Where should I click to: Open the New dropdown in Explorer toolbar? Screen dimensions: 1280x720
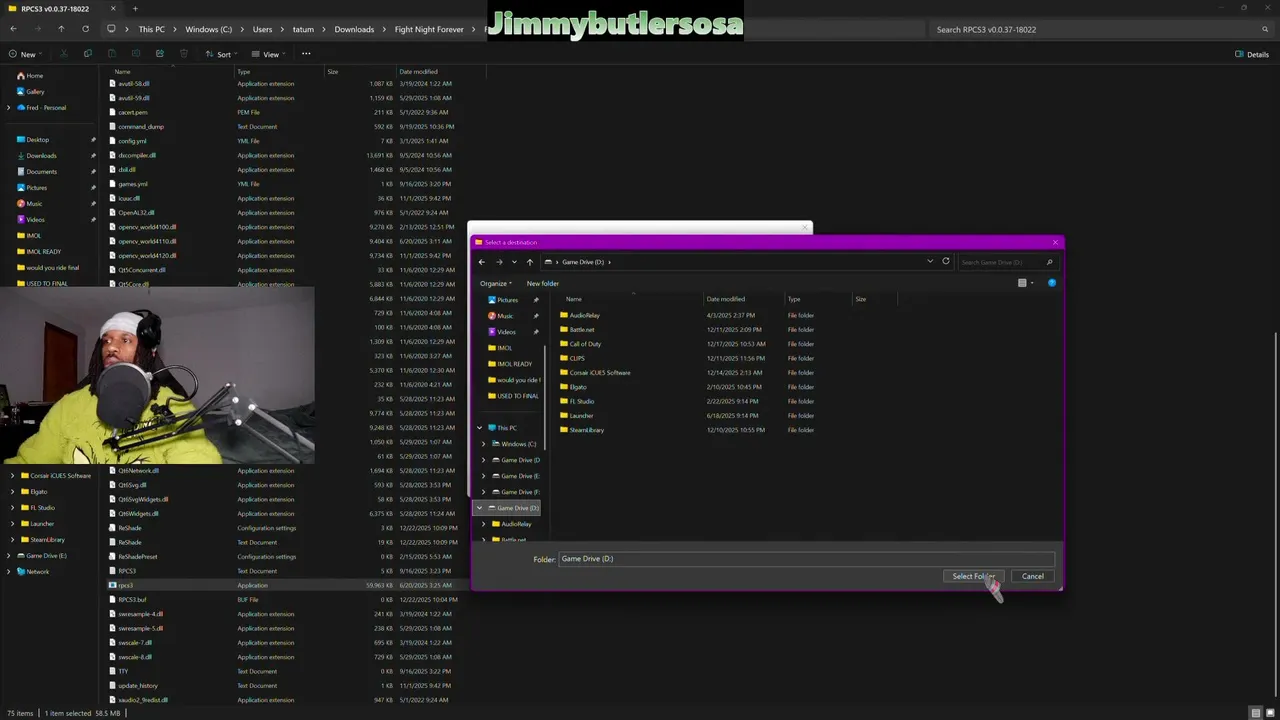pyautogui.click(x=24, y=54)
